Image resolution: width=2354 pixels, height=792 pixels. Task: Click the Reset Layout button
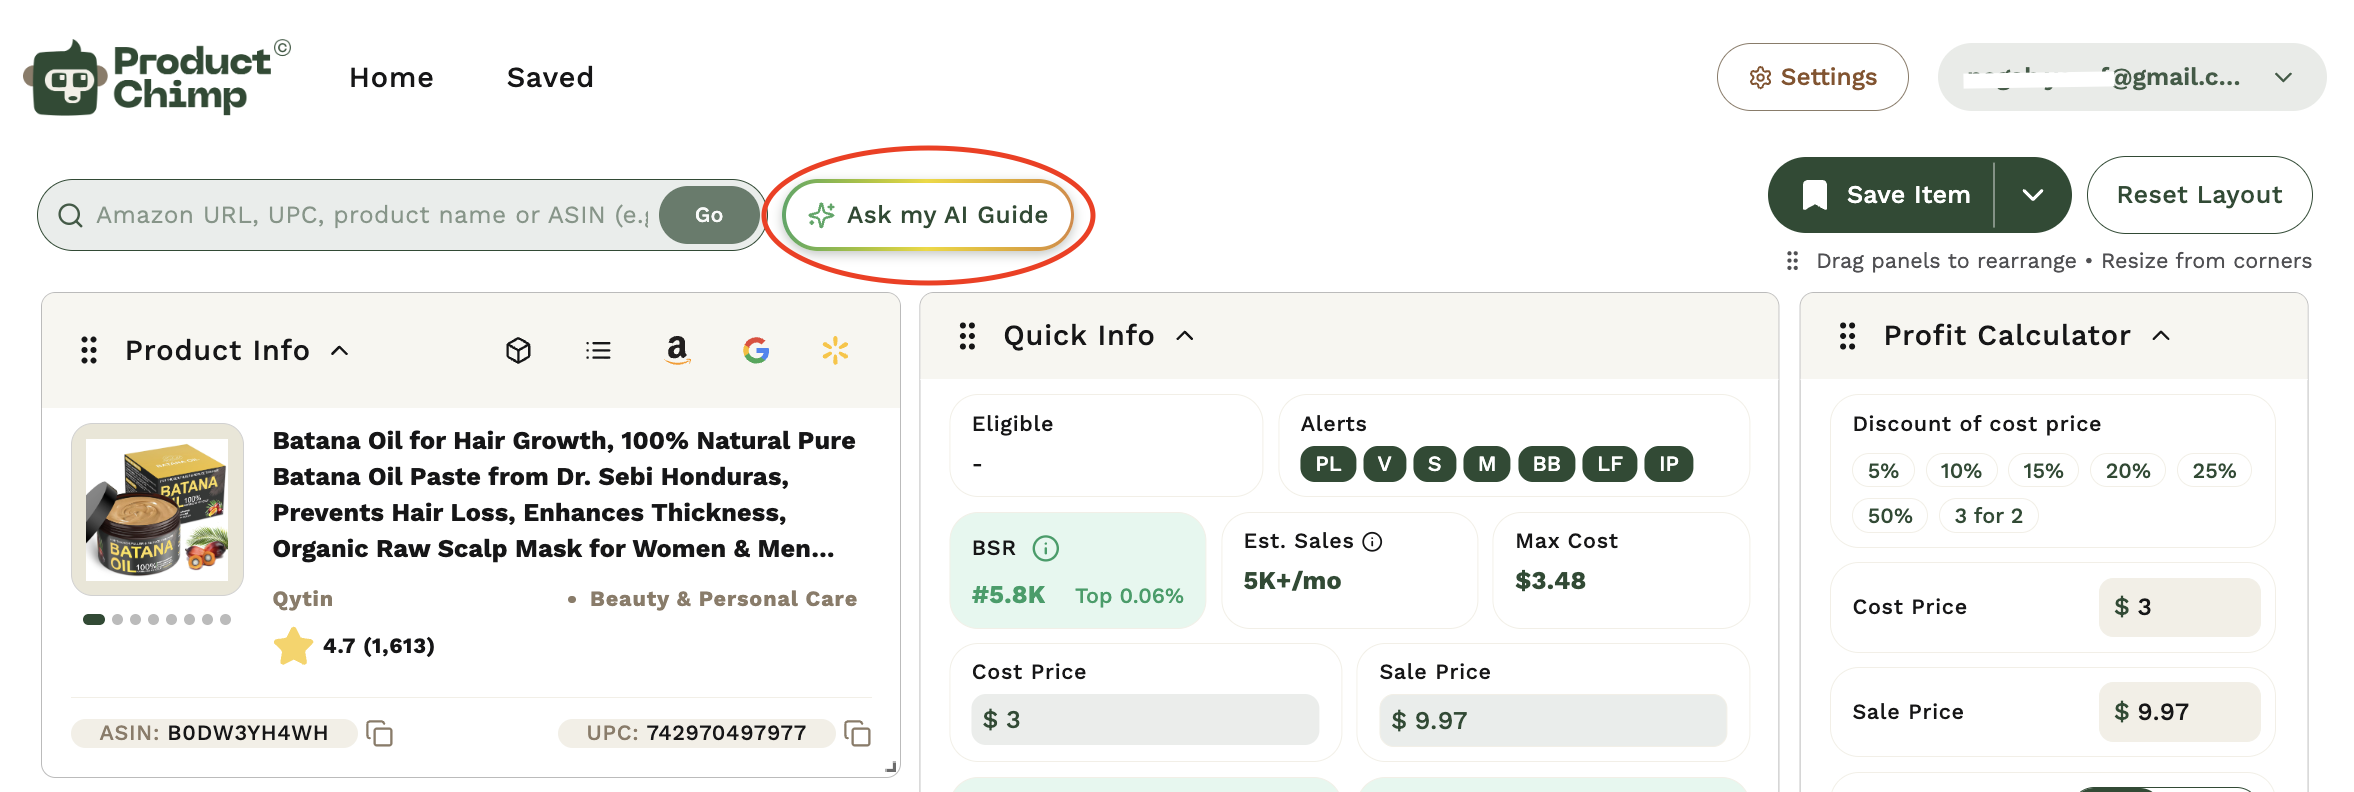click(2199, 195)
